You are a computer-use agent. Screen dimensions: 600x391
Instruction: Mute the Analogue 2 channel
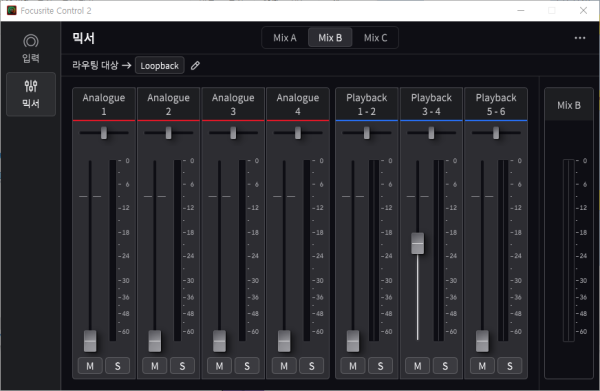[155, 366]
